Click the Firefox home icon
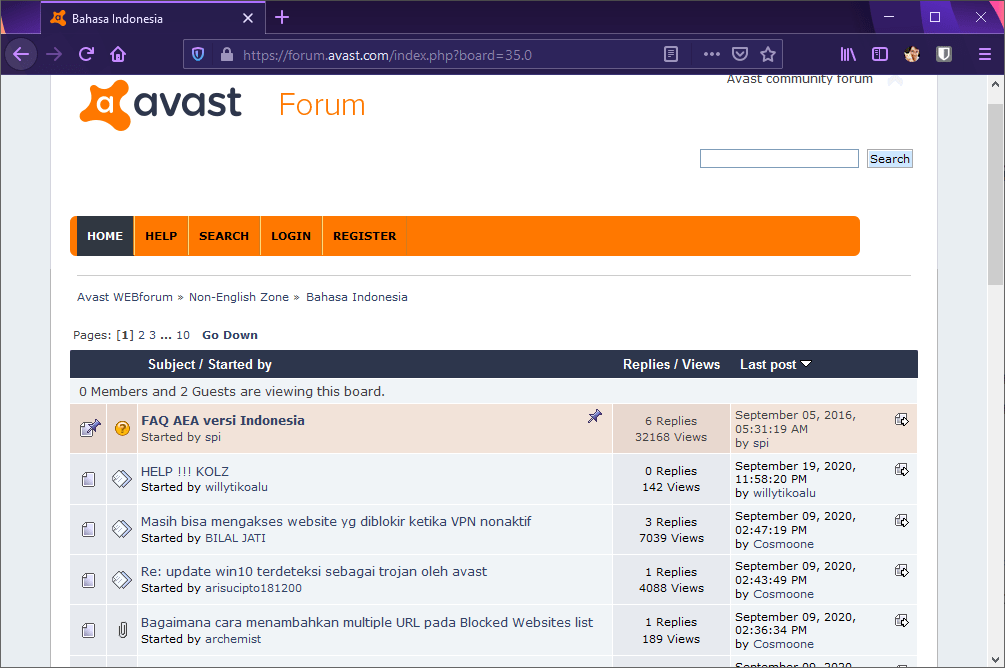This screenshot has width=1005, height=668. click(x=118, y=54)
